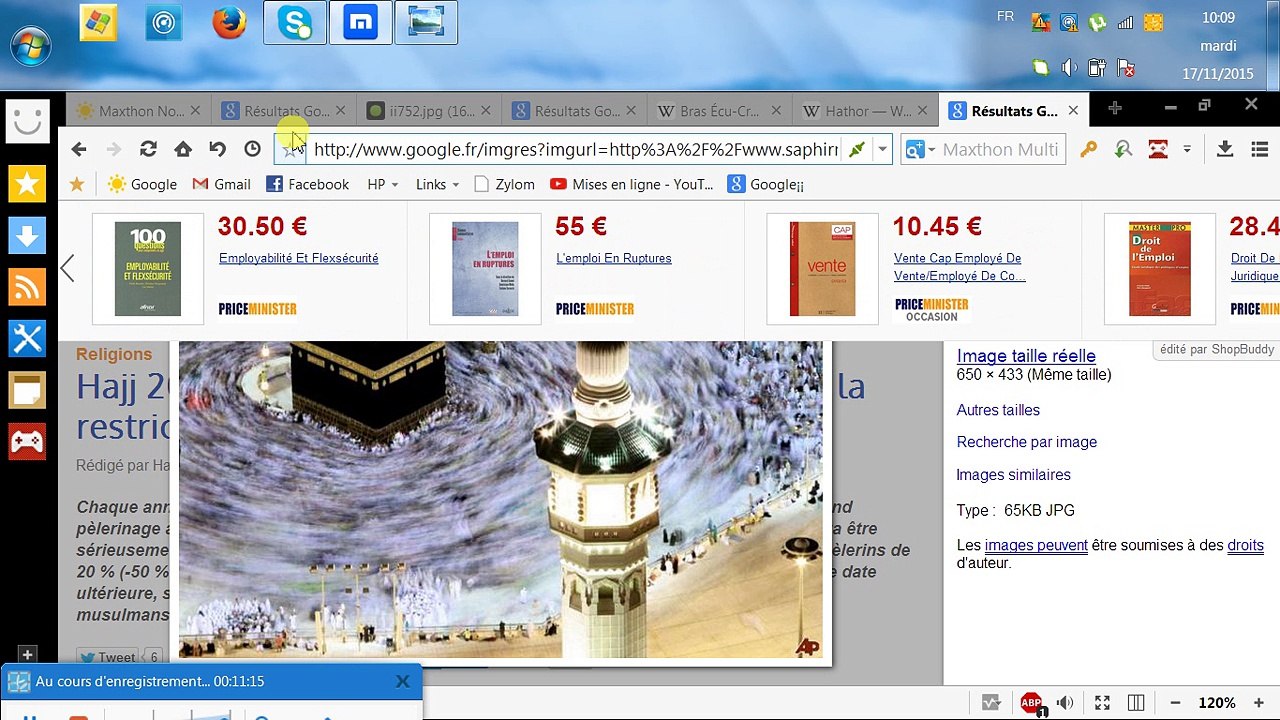Click the Tweet button
This screenshot has height=720, width=1280.
tap(108, 657)
